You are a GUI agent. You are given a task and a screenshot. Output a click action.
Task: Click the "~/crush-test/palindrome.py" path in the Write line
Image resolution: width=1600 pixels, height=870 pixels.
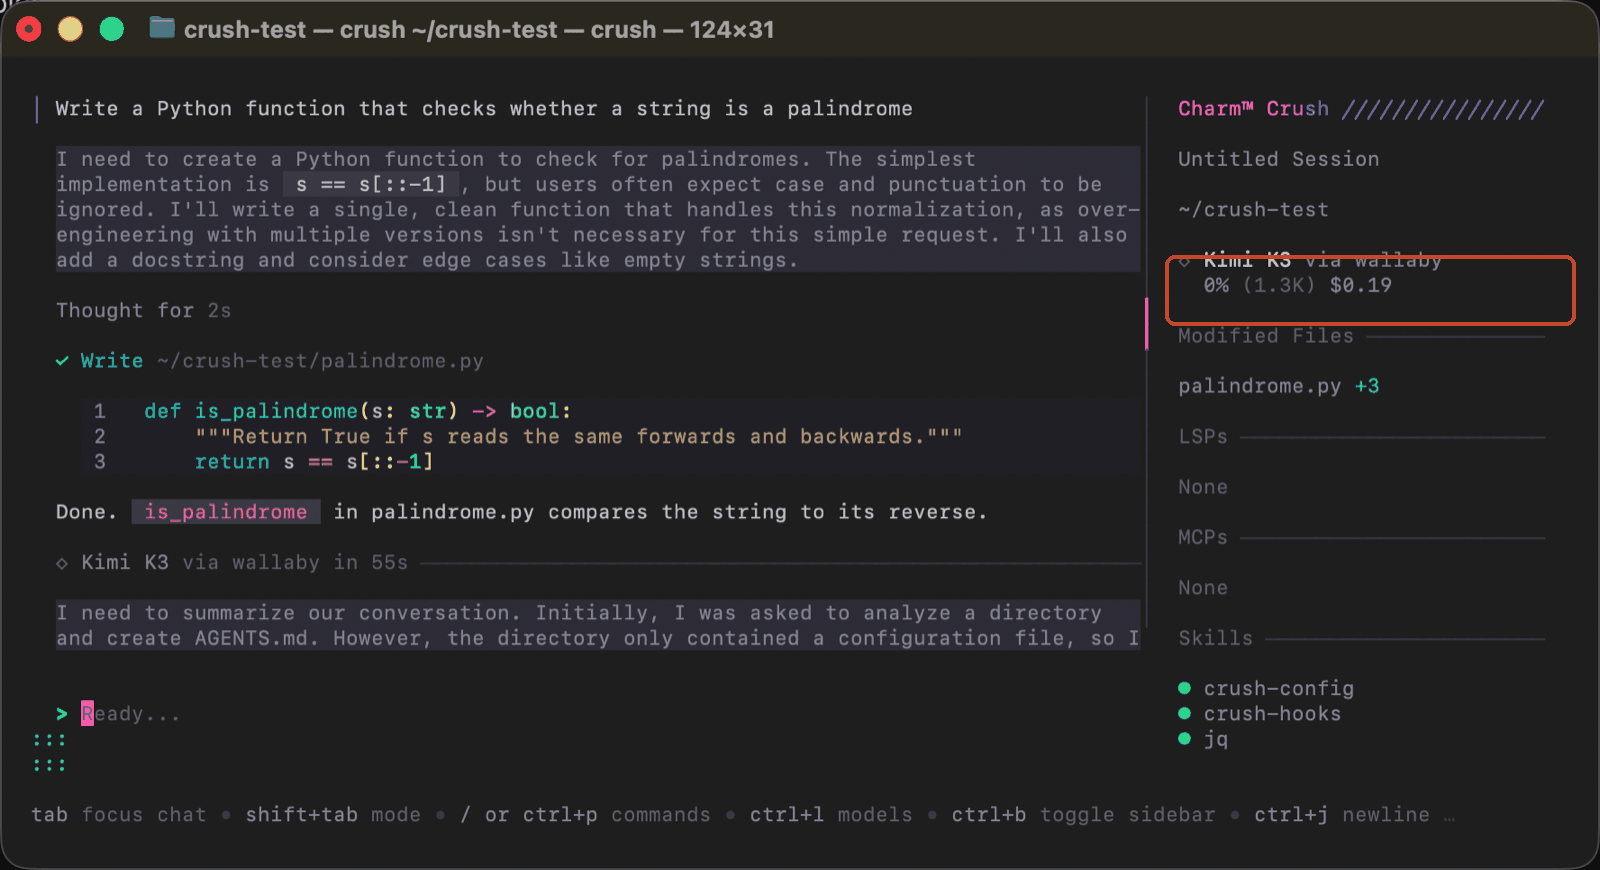point(320,361)
